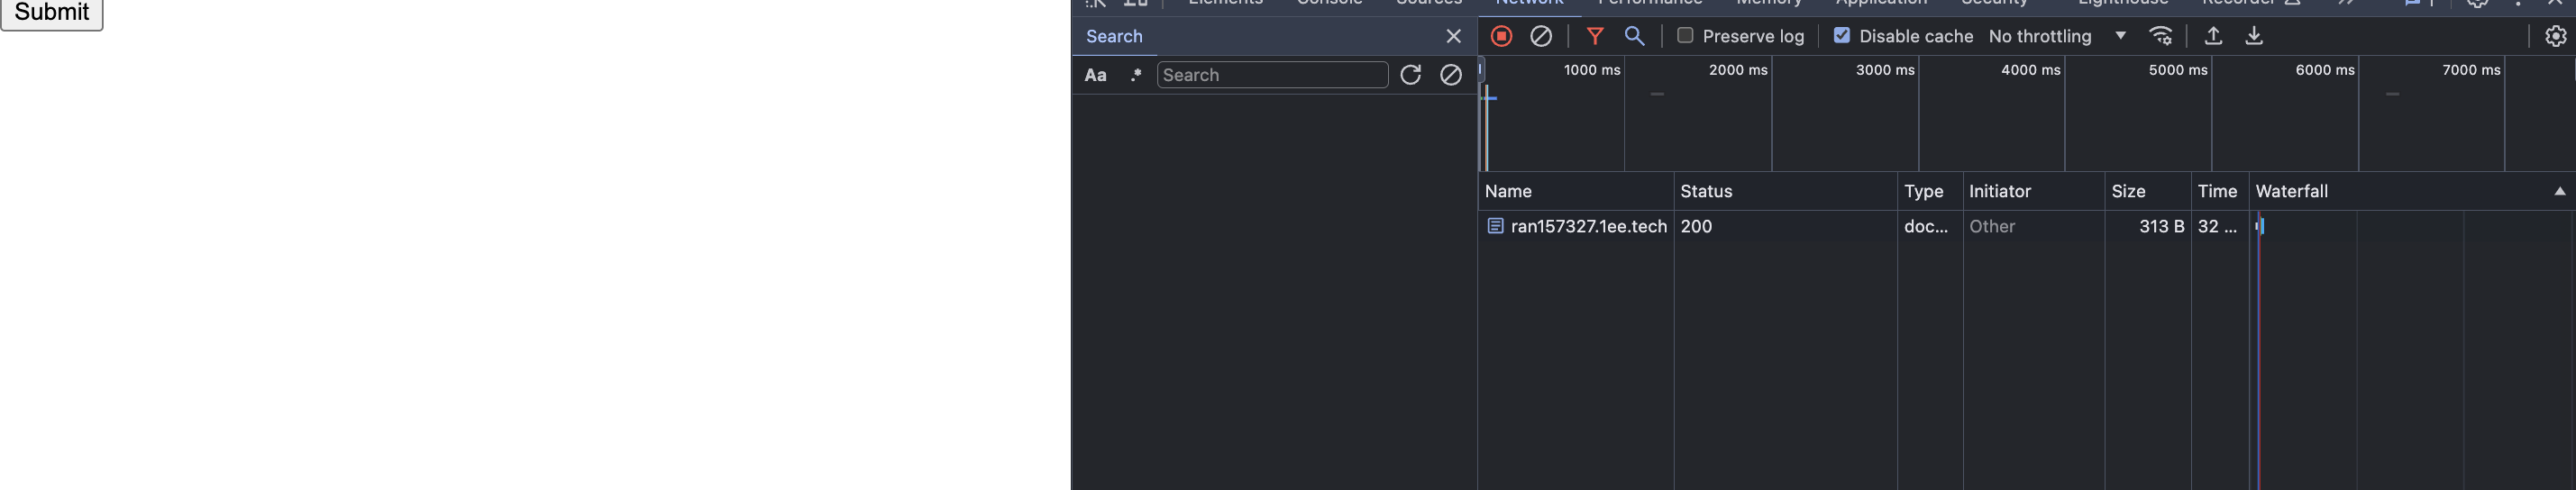Sort requests by the Type column

(x=1930, y=191)
